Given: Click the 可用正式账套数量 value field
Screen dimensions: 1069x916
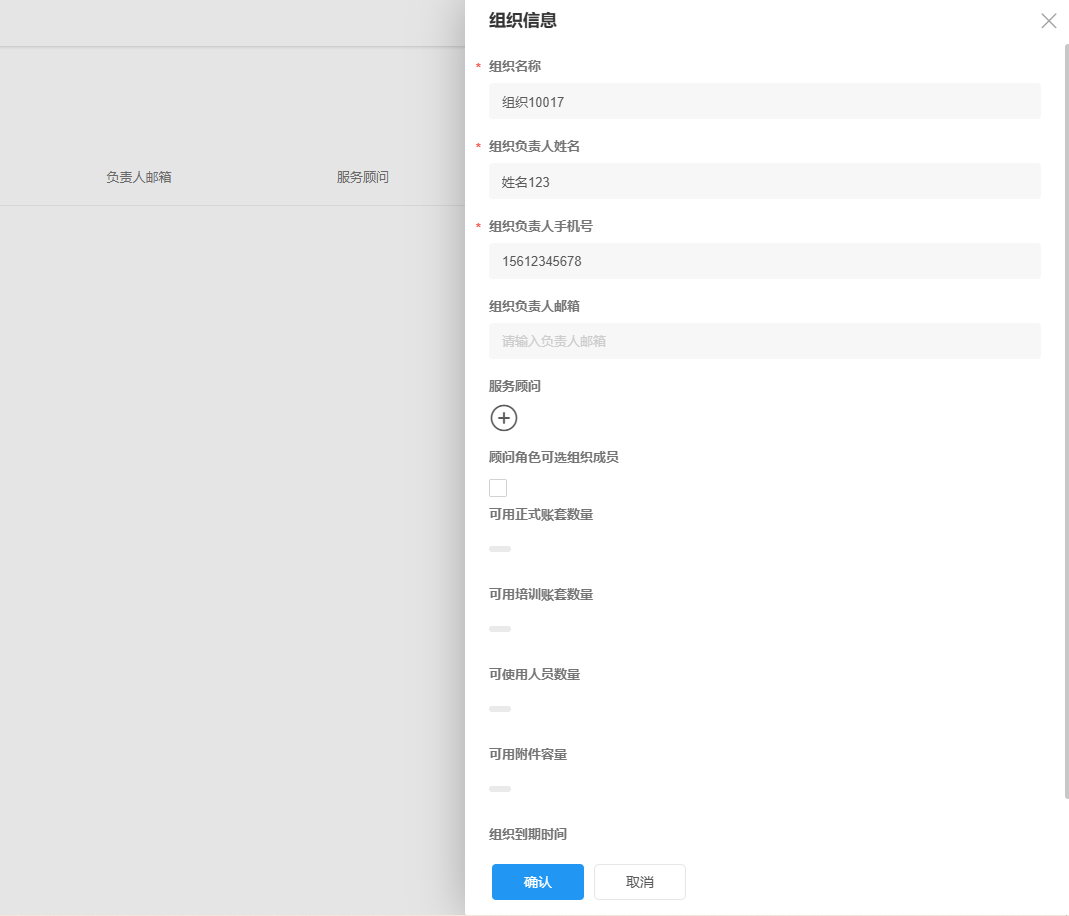Looking at the screenshot, I should click(x=500, y=548).
